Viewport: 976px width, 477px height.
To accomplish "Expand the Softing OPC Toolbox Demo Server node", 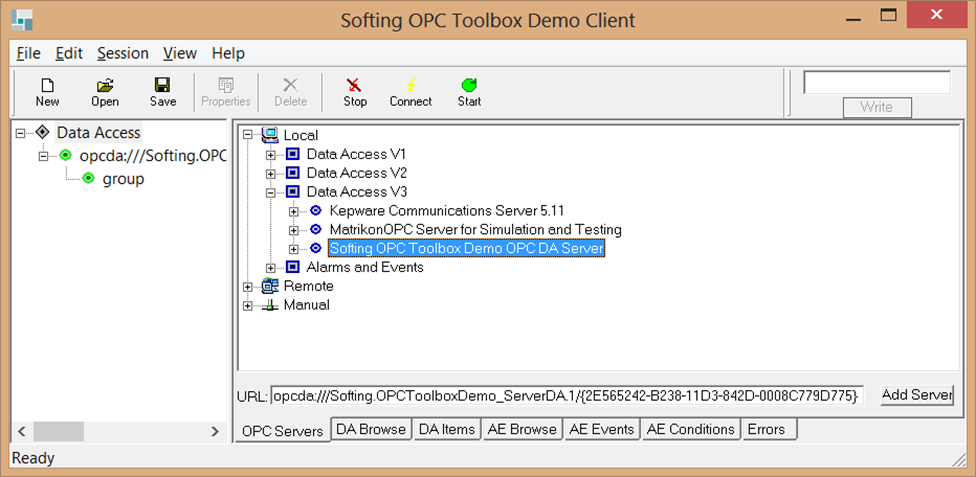I will (294, 249).
